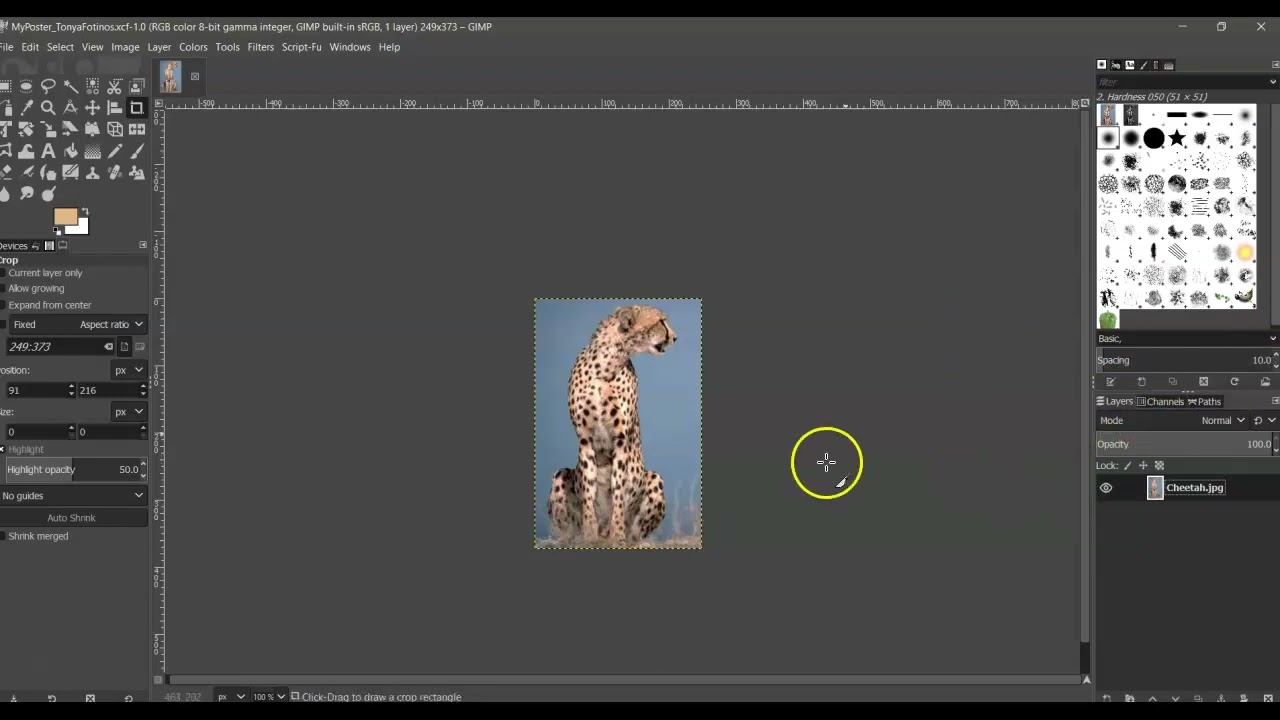Select the Clone stamp tool

[93, 172]
